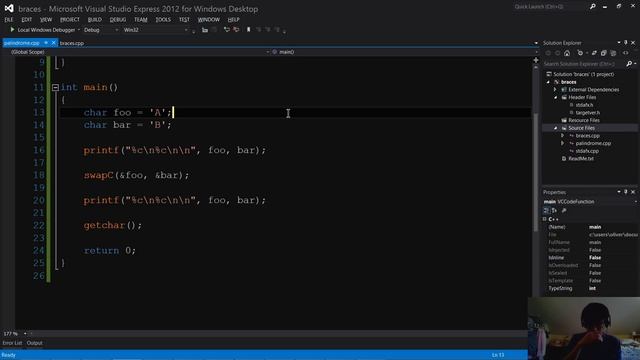Click the Home icon in Solution Explorer toolbar
This screenshot has height=360, width=640.
[567, 53]
